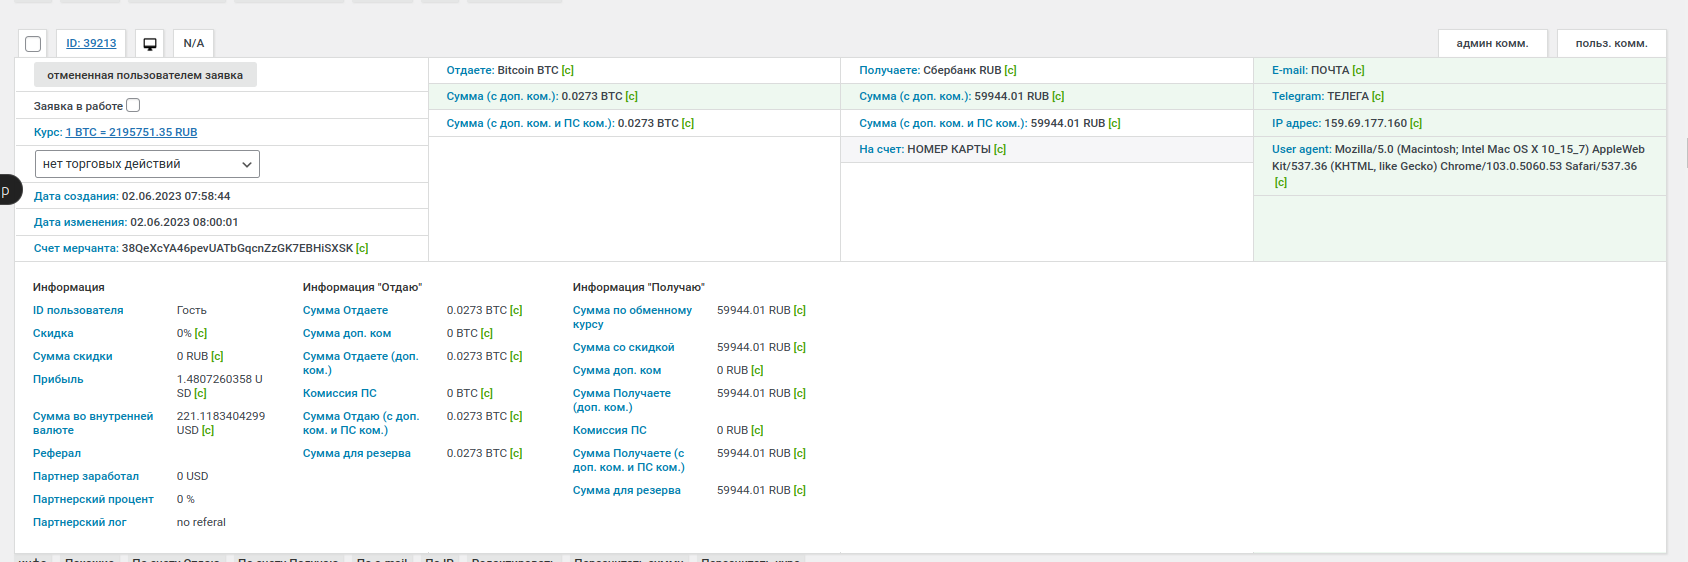The image size is (1688, 562).
Task: Open the N/A tab
Action: point(194,44)
